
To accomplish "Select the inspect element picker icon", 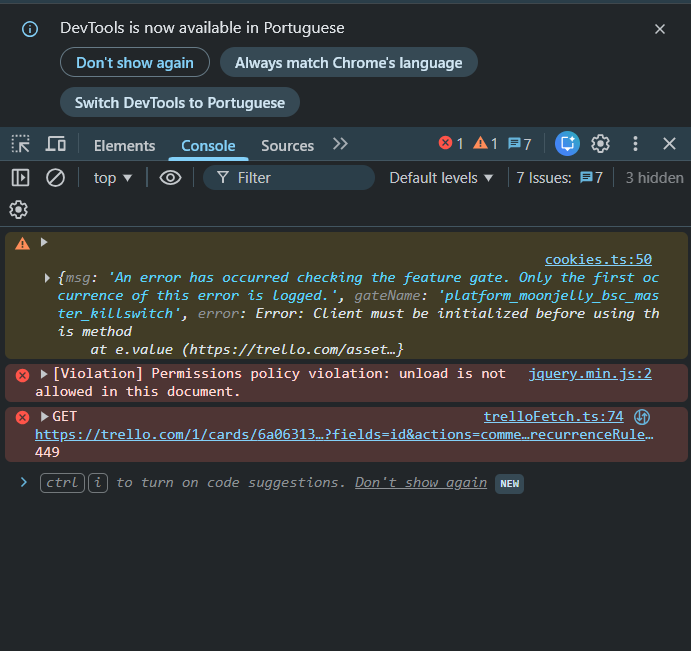I will click(x=20, y=144).
